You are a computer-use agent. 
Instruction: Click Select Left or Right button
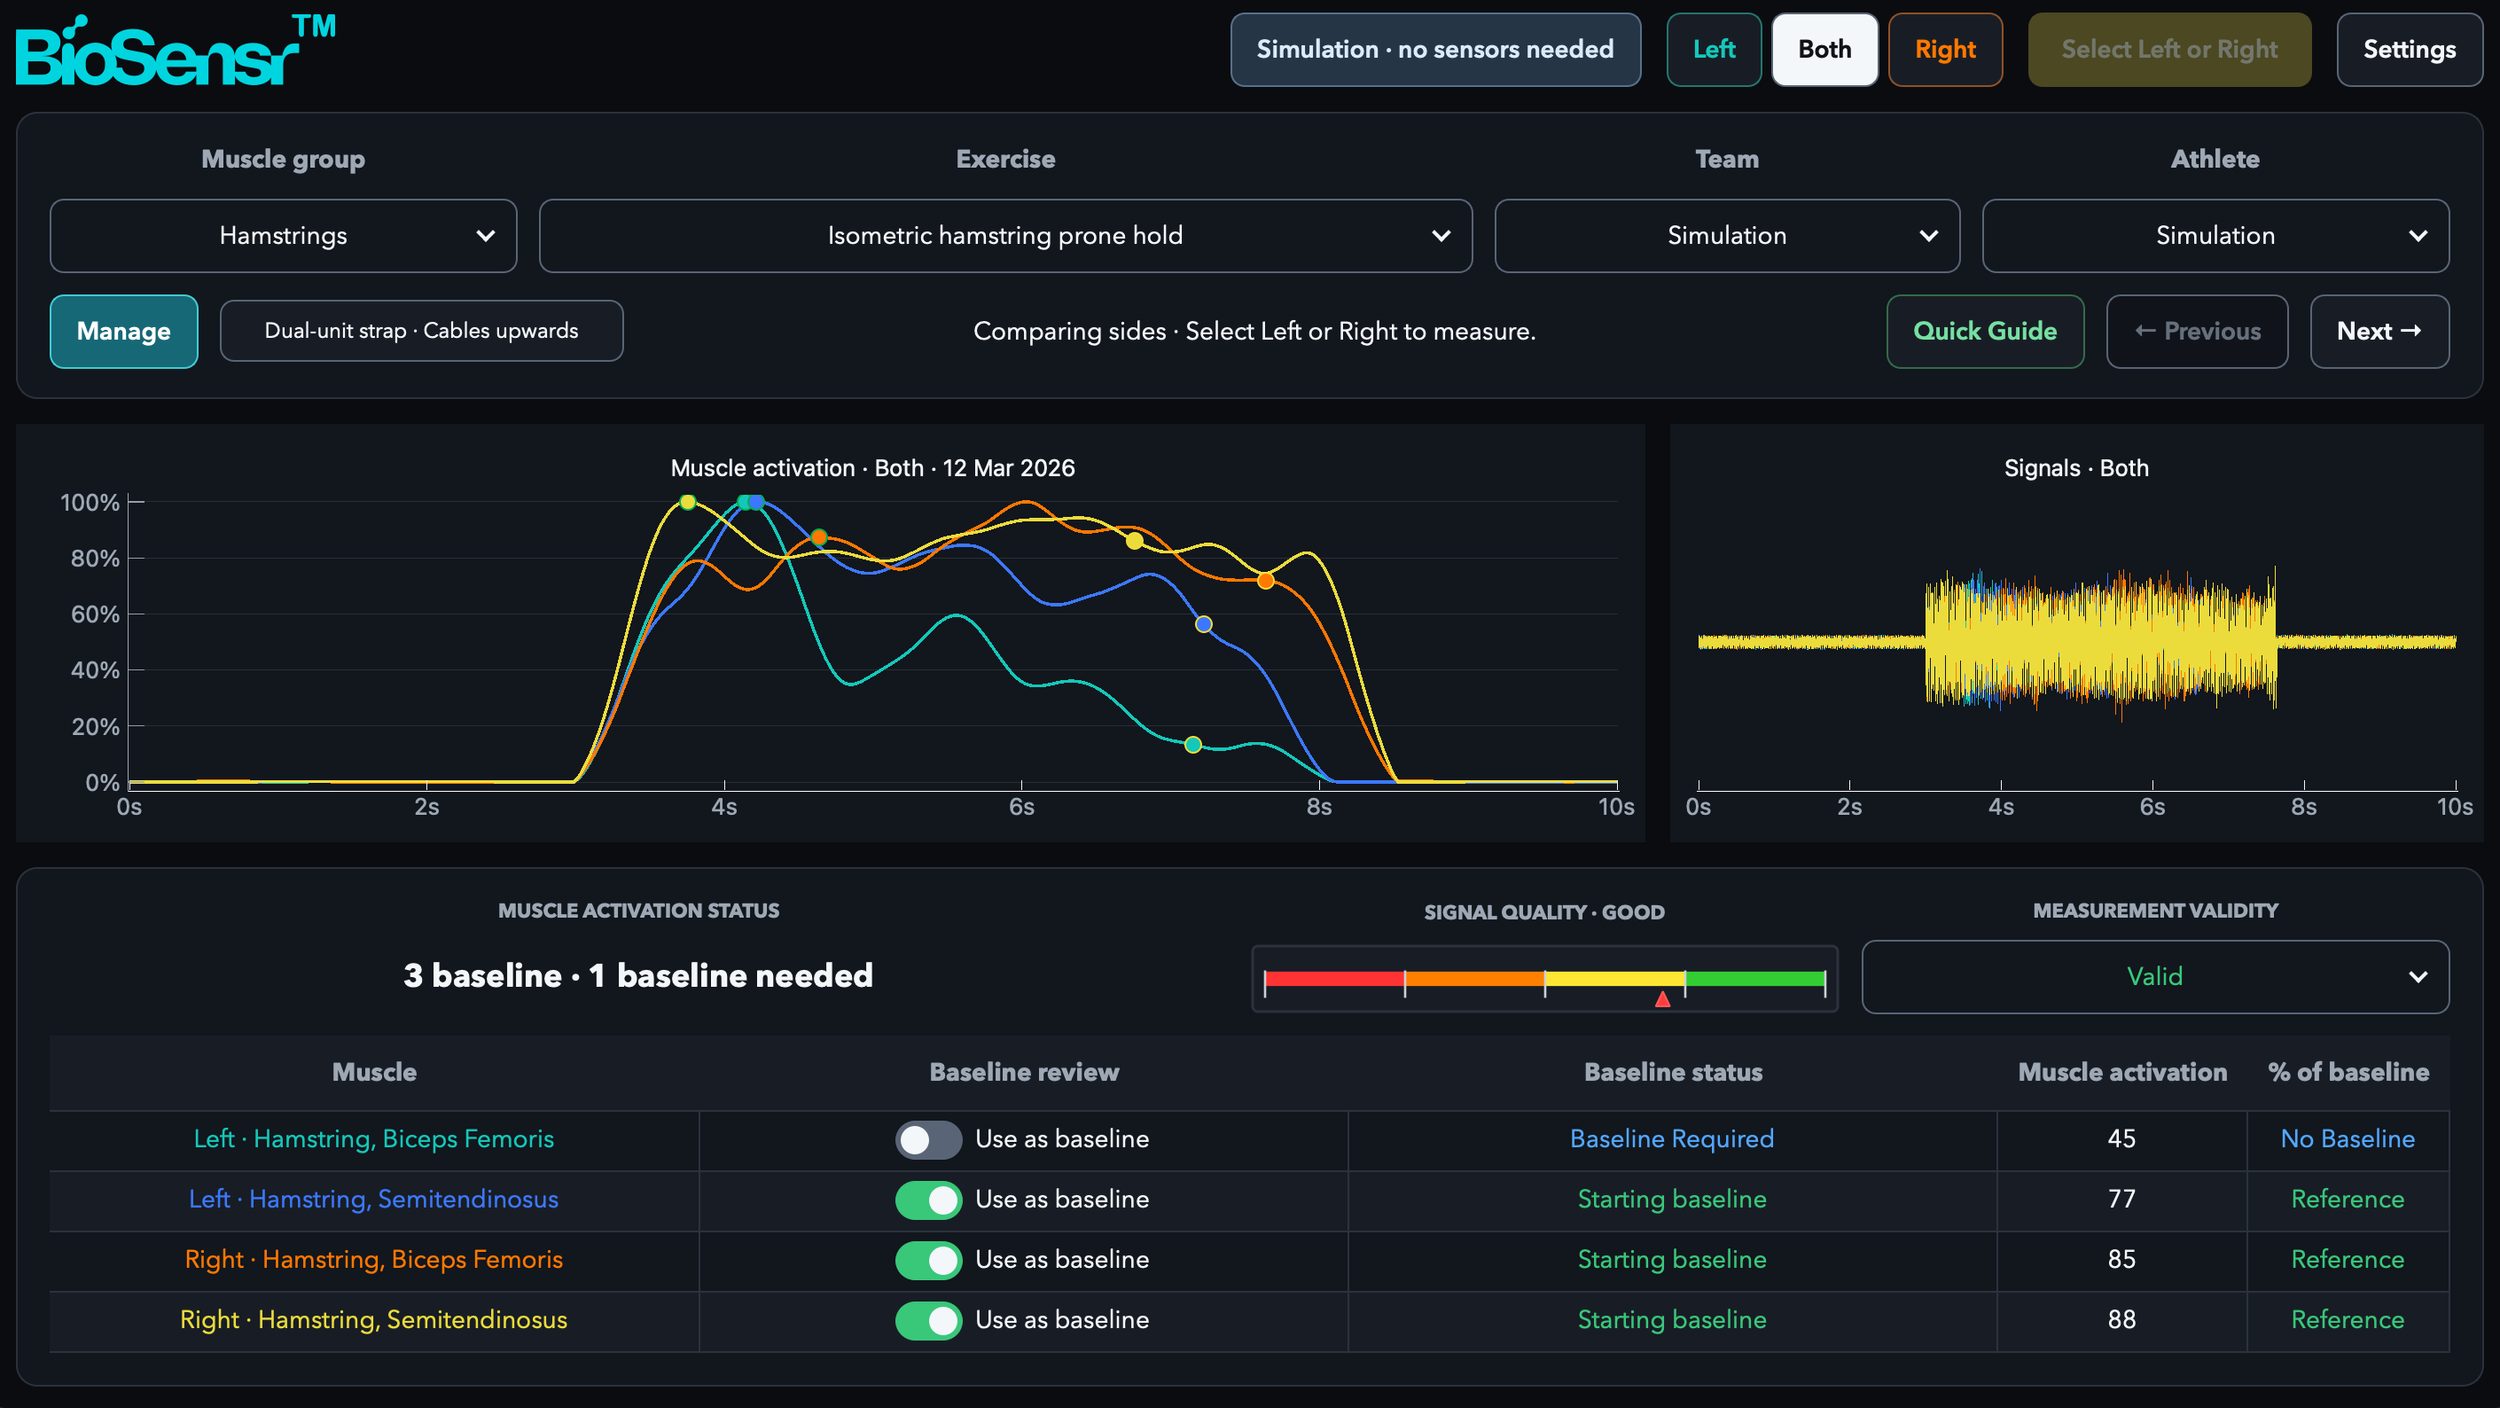(x=2169, y=50)
